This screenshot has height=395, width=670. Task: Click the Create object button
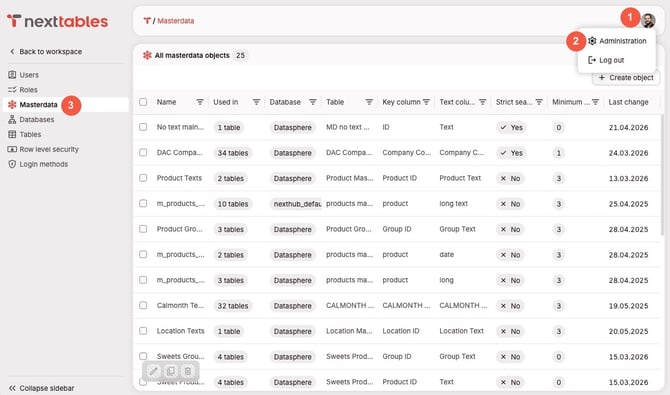coord(626,78)
